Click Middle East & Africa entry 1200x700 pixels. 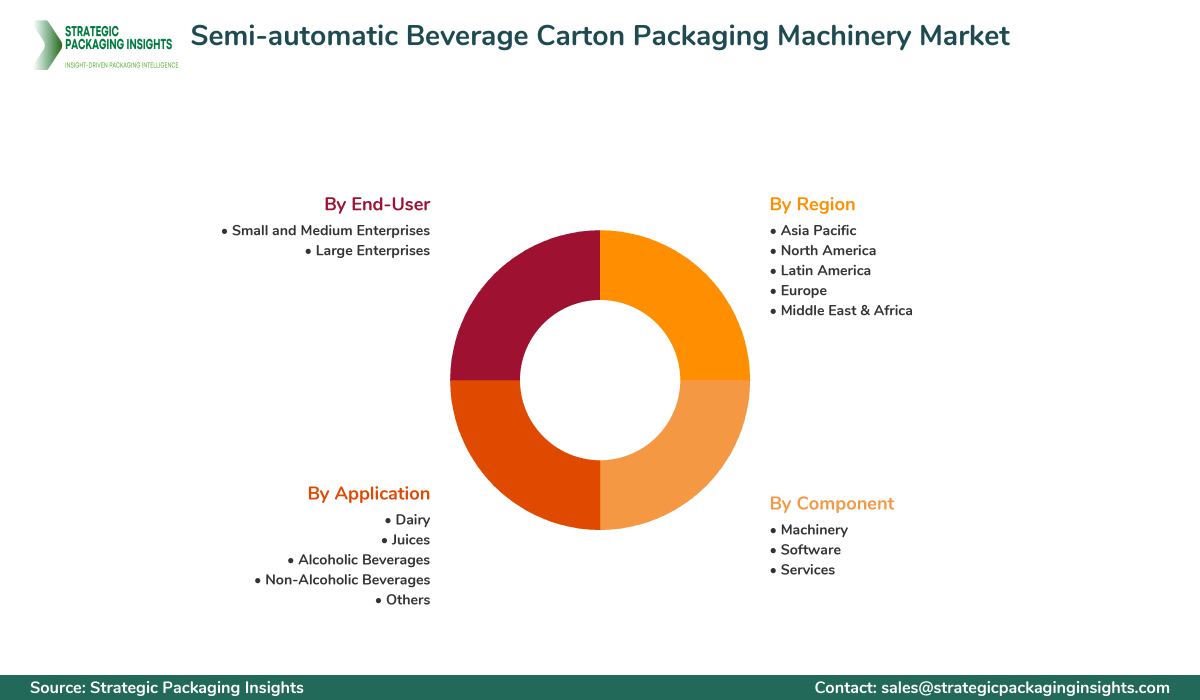tap(846, 310)
